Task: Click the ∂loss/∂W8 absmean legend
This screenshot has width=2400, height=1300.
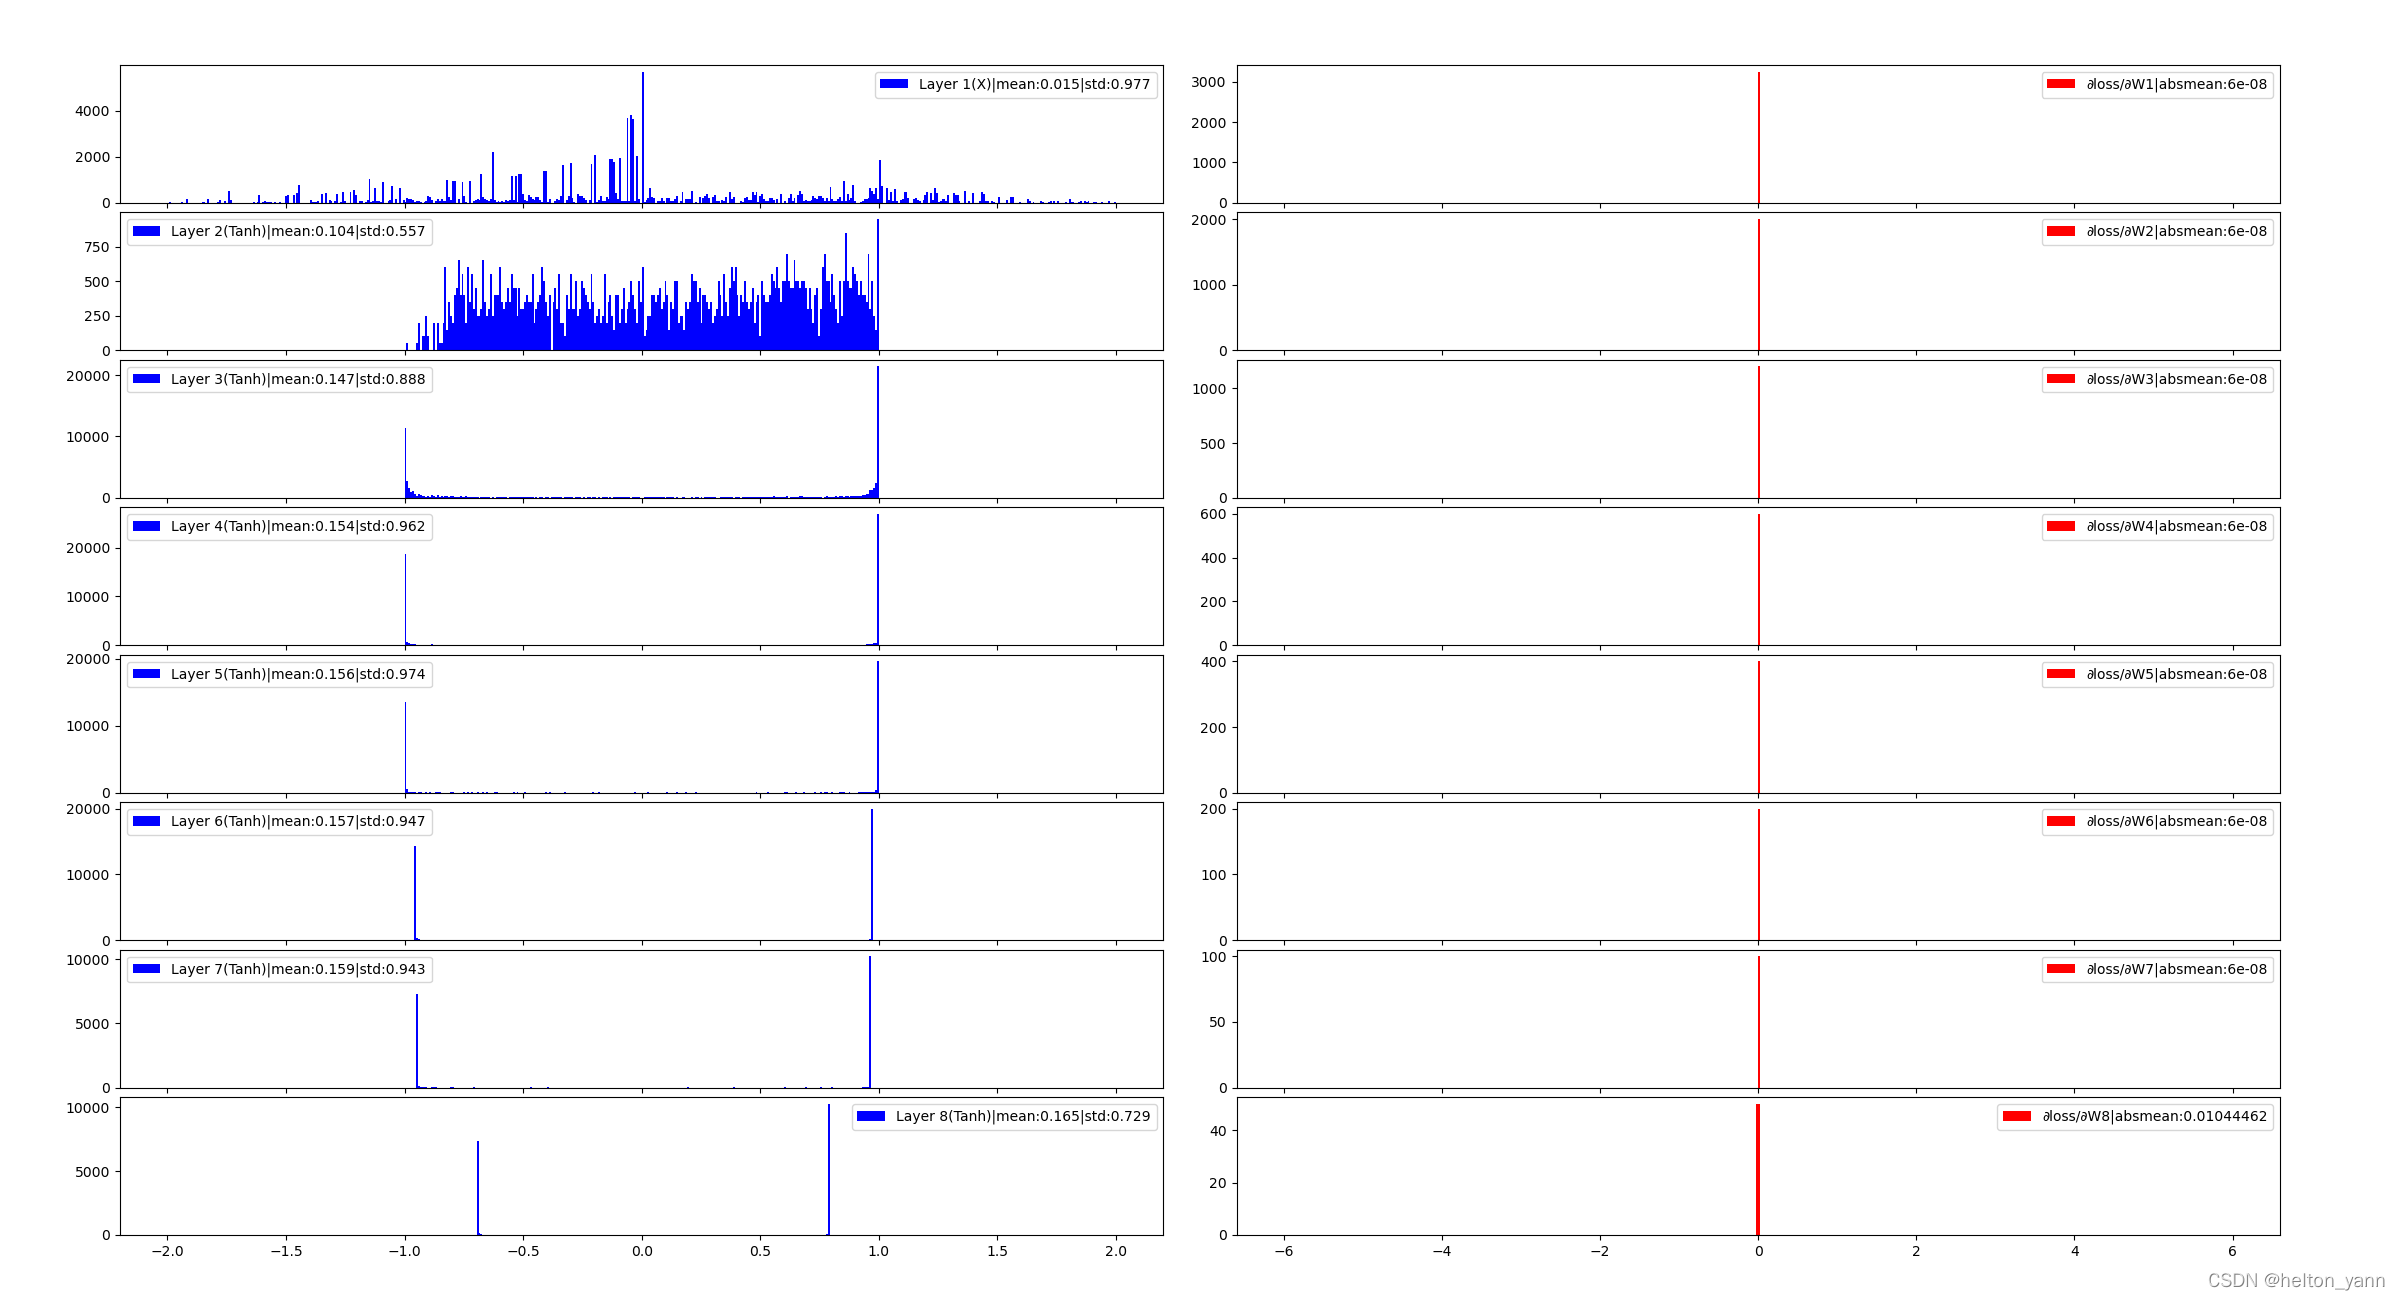Action: click(2135, 1116)
